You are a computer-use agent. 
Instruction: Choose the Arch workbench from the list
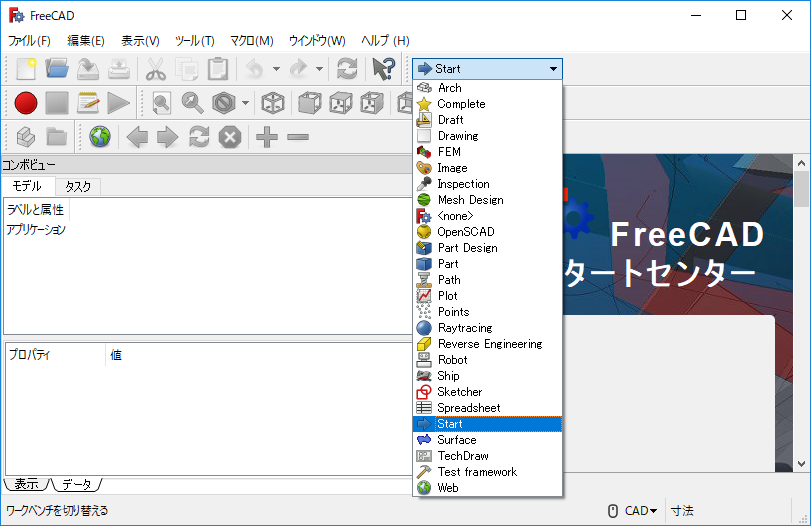pyautogui.click(x=487, y=88)
